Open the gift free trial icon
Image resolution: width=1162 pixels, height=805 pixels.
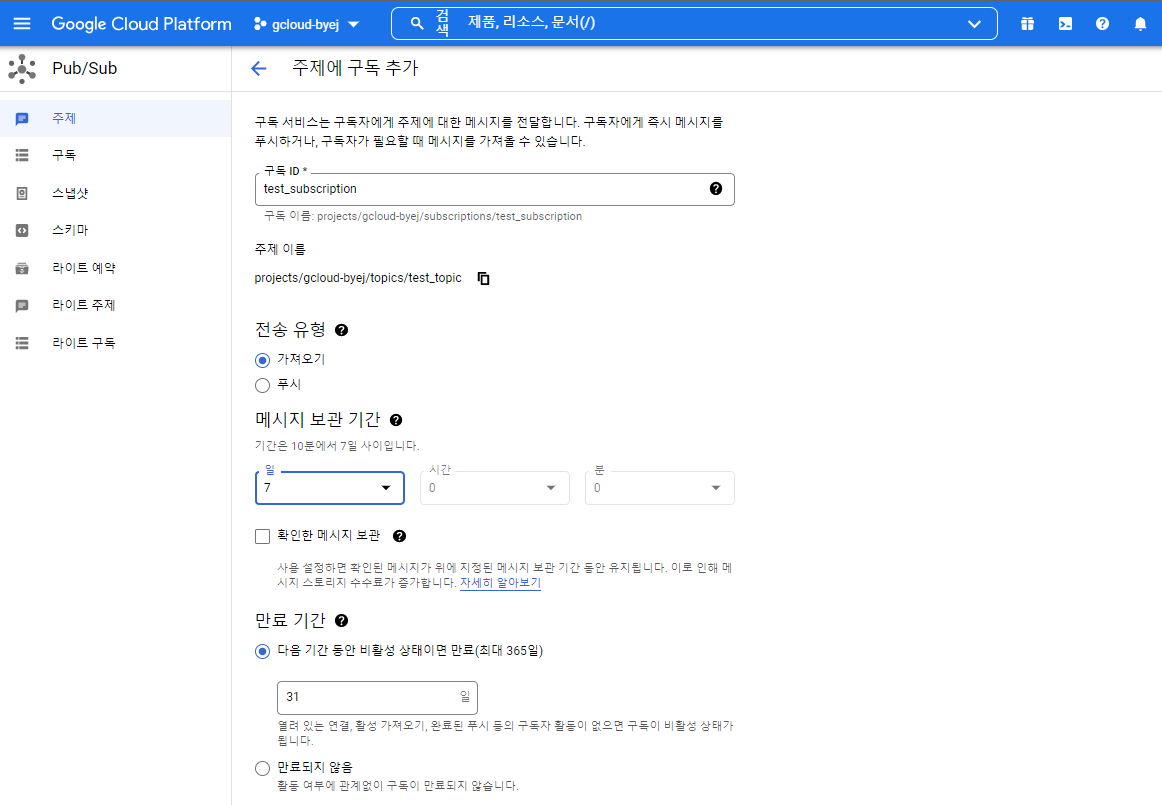(x=1027, y=24)
